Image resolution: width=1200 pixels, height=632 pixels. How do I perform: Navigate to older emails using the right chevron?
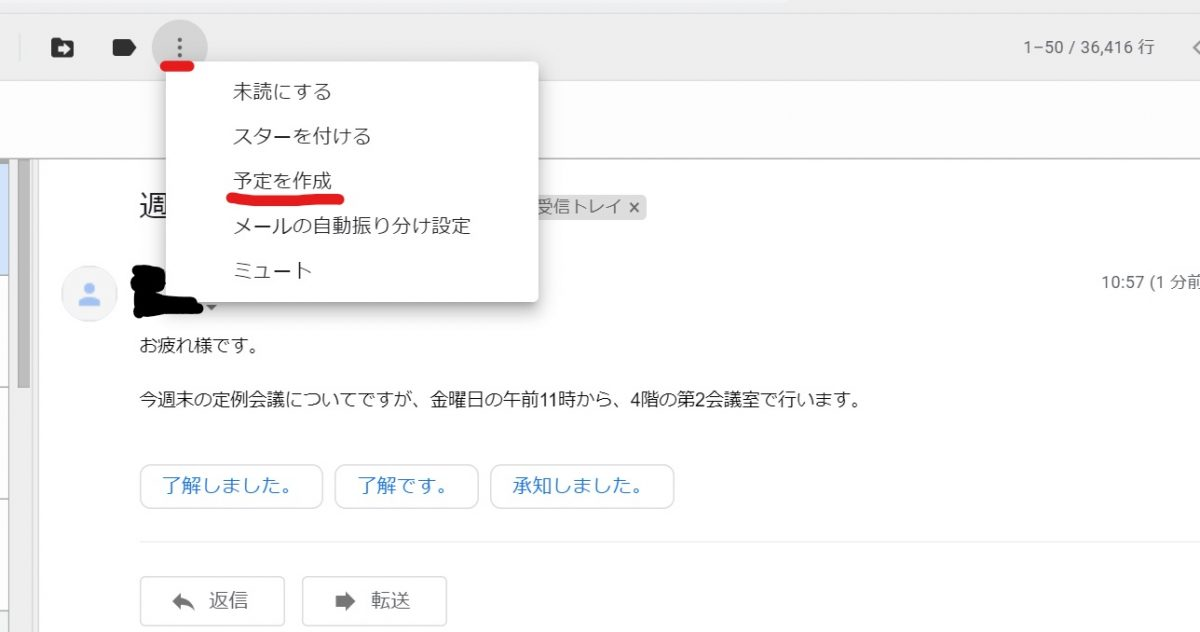point(1192,44)
